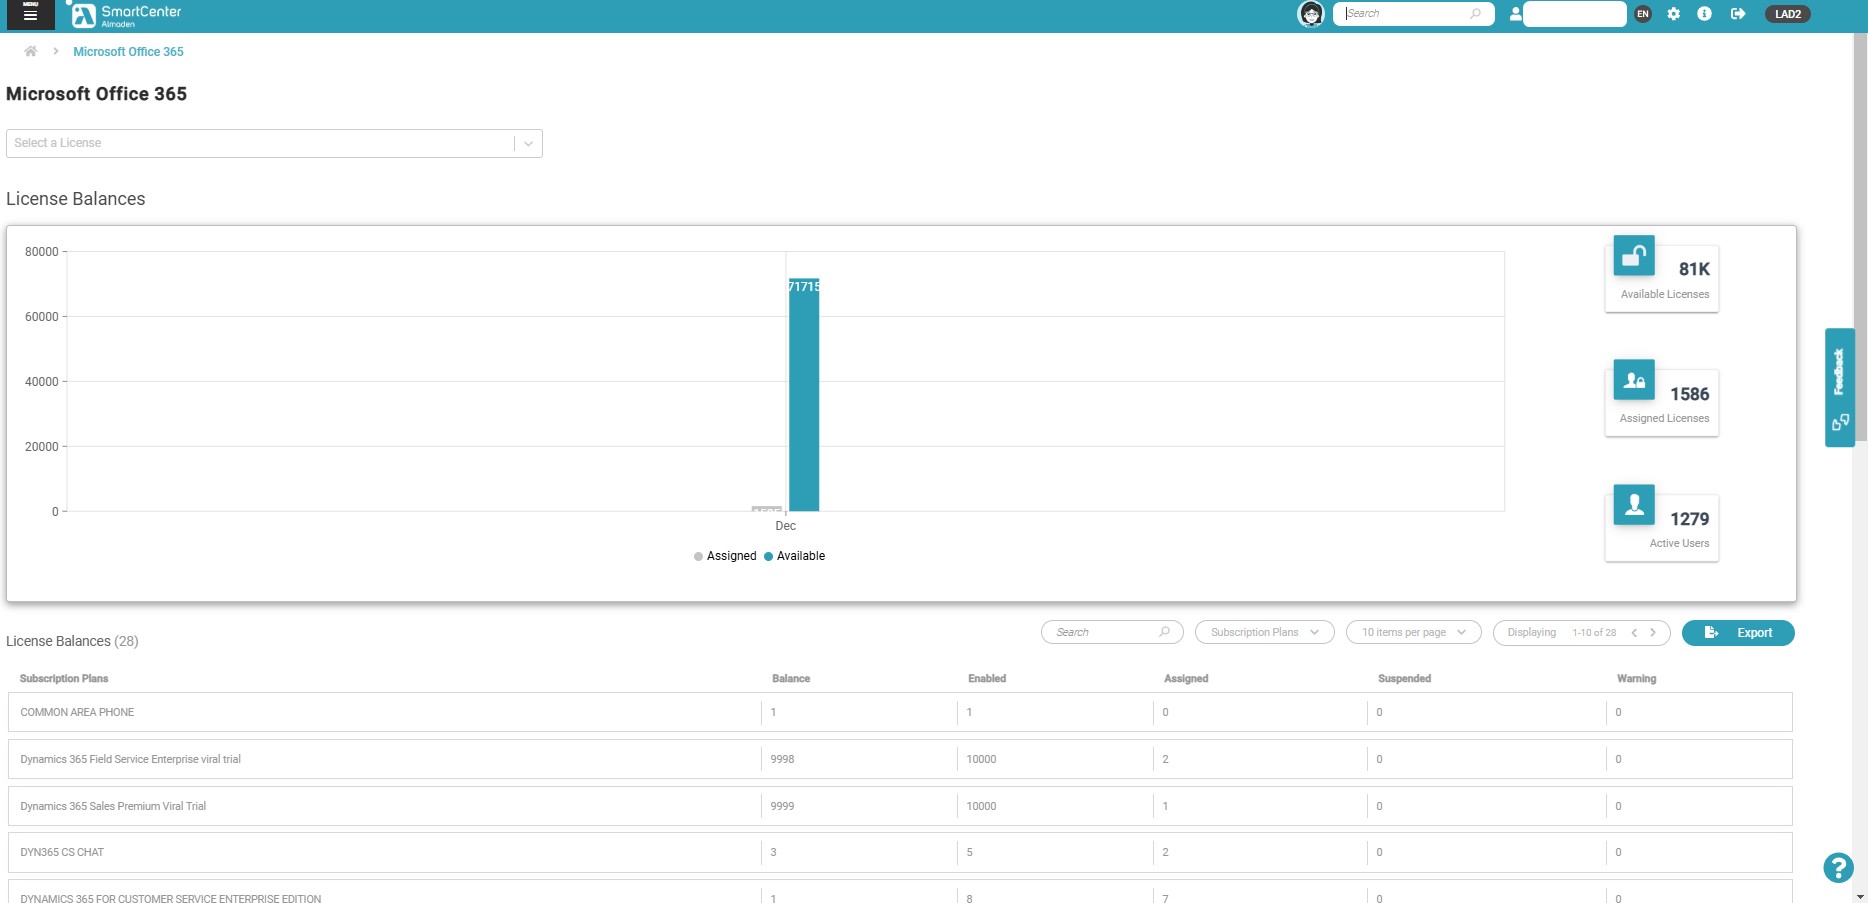Sort by Balance column header

point(791,678)
